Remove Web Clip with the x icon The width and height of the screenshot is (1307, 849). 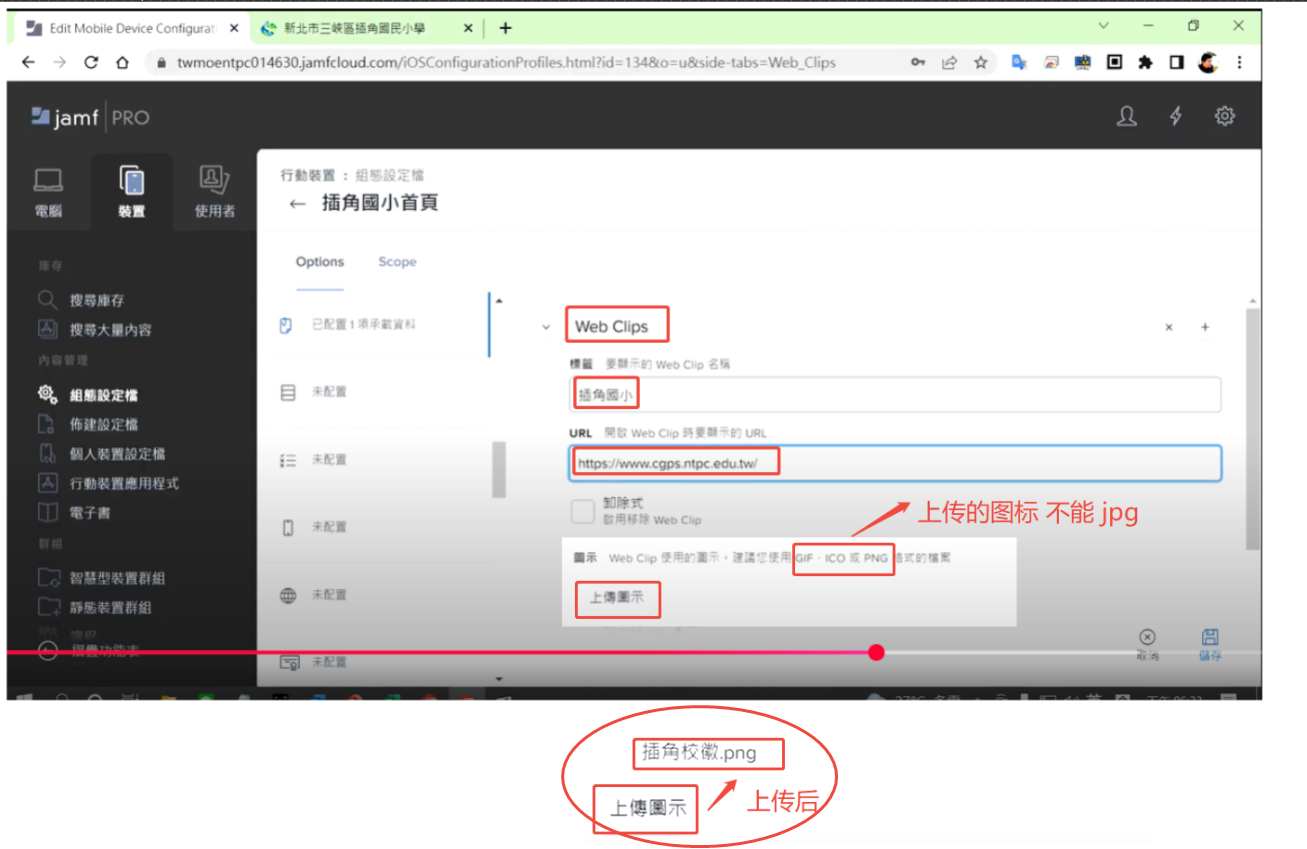pyautogui.click(x=1169, y=327)
